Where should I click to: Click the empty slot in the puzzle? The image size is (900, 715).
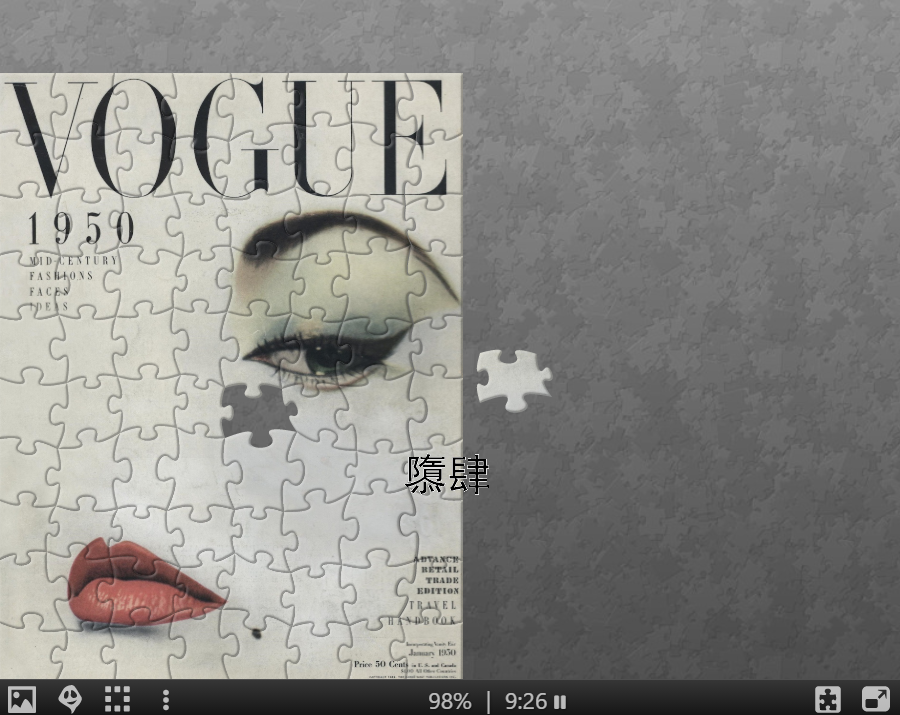[259, 414]
